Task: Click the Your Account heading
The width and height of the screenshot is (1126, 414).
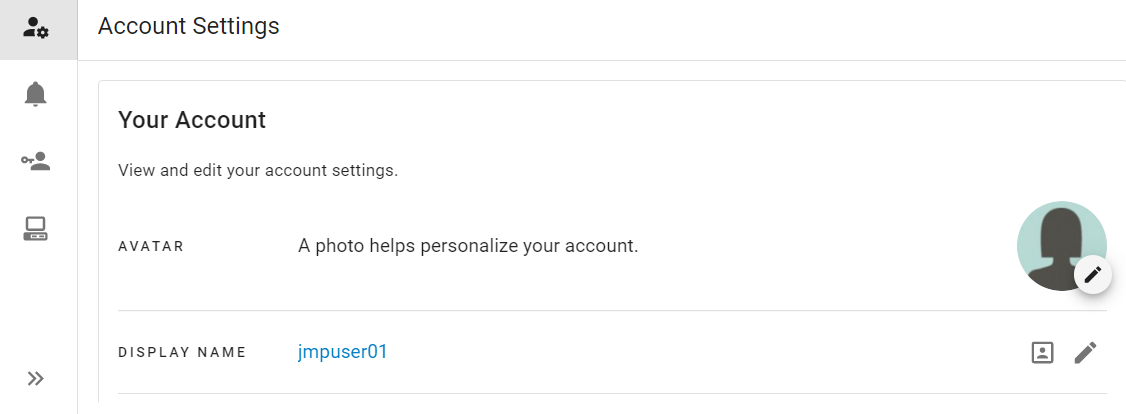Action: 192,120
